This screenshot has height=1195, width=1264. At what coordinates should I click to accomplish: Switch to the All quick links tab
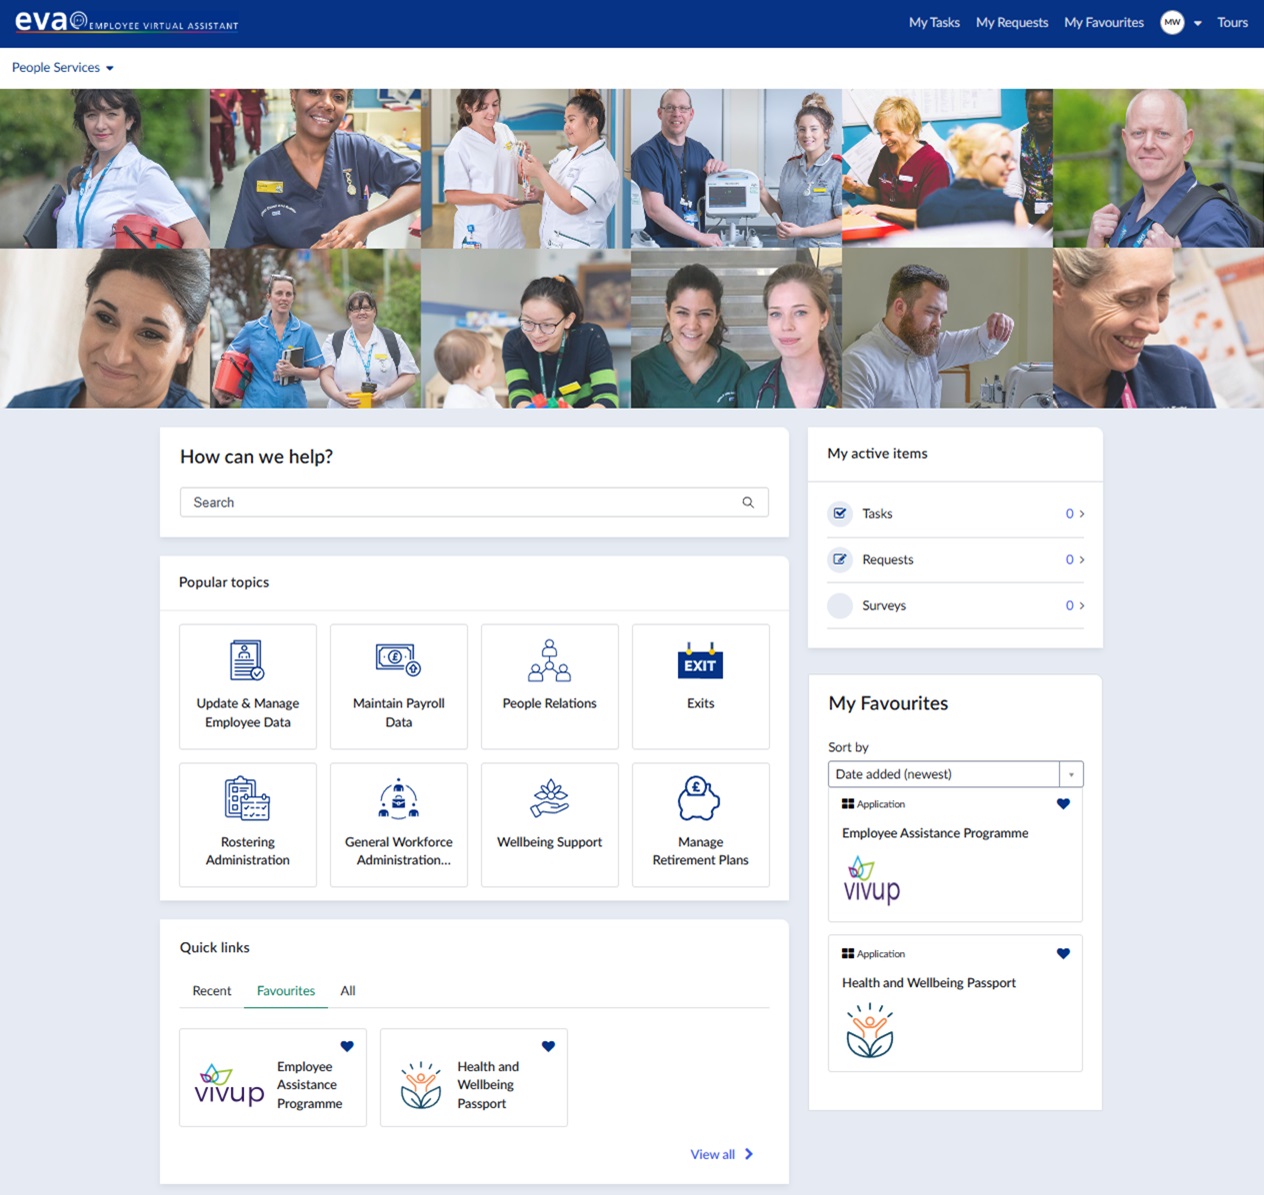click(348, 991)
